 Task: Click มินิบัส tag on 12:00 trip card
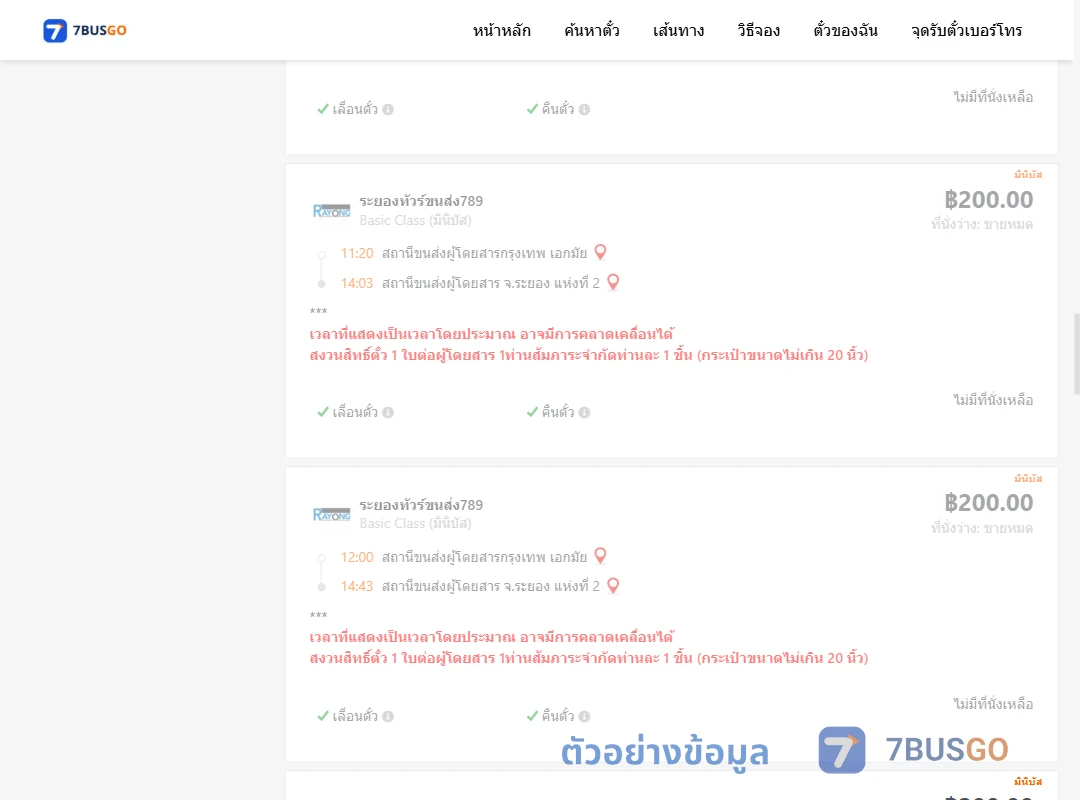click(x=1028, y=478)
